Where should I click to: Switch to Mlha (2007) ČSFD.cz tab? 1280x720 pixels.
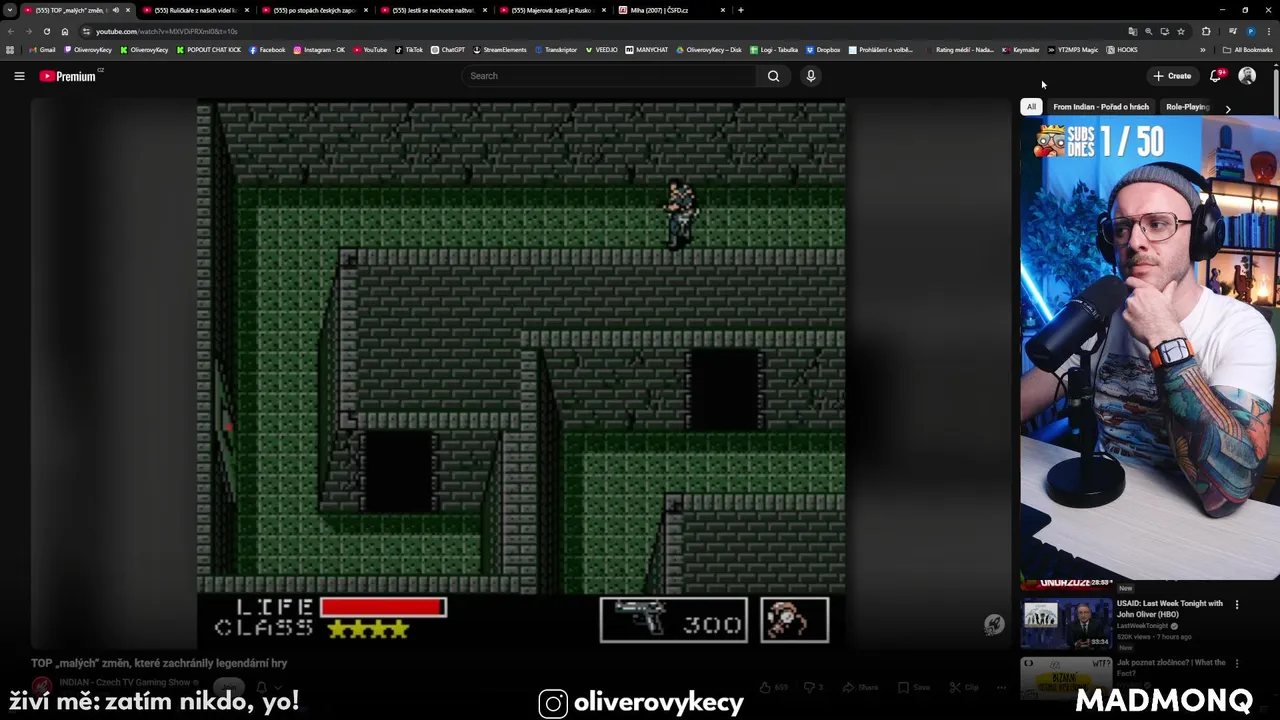(x=671, y=10)
